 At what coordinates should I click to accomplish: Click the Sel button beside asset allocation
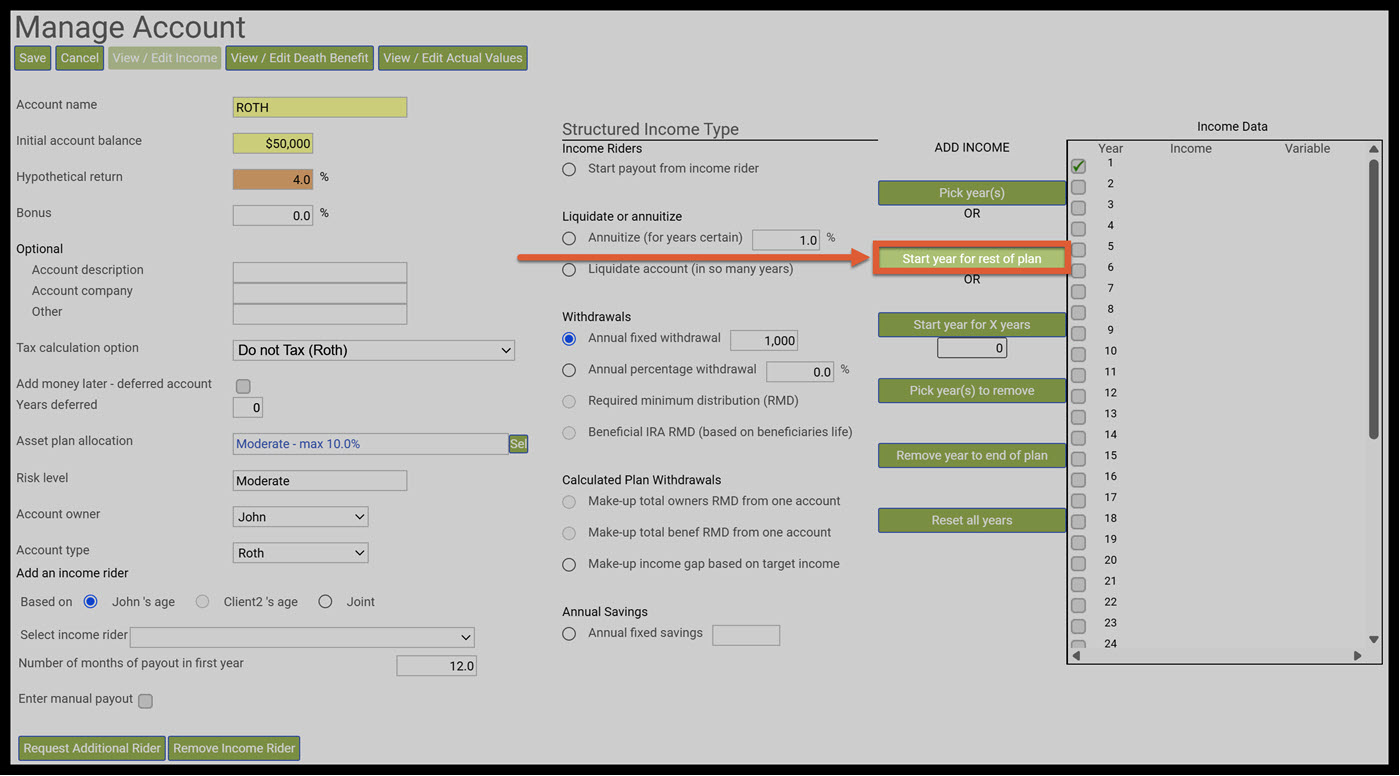(x=518, y=444)
